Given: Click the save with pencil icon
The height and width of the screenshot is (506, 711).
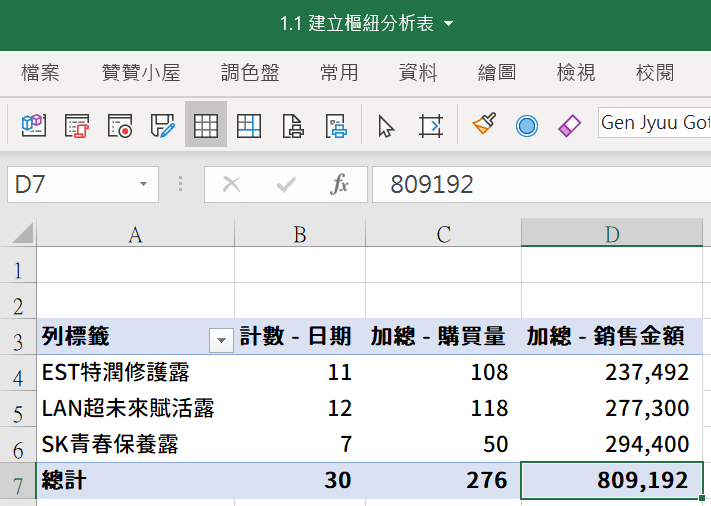Looking at the screenshot, I should click(x=162, y=125).
